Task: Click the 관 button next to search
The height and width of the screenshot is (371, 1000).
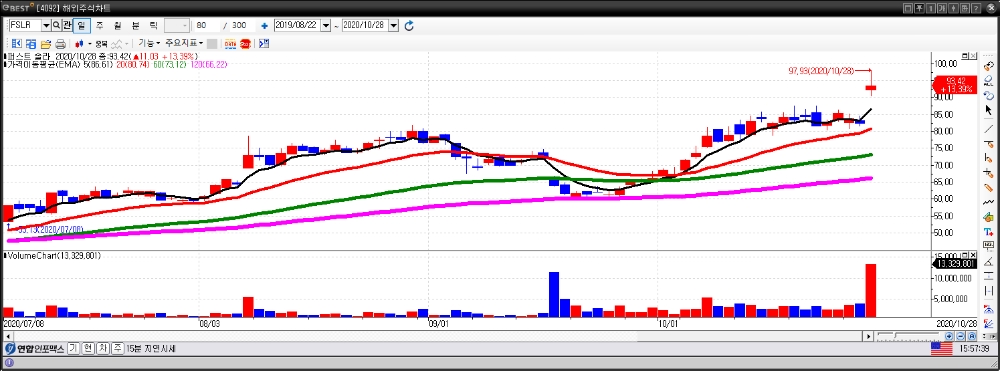Action: pyautogui.click(x=66, y=25)
